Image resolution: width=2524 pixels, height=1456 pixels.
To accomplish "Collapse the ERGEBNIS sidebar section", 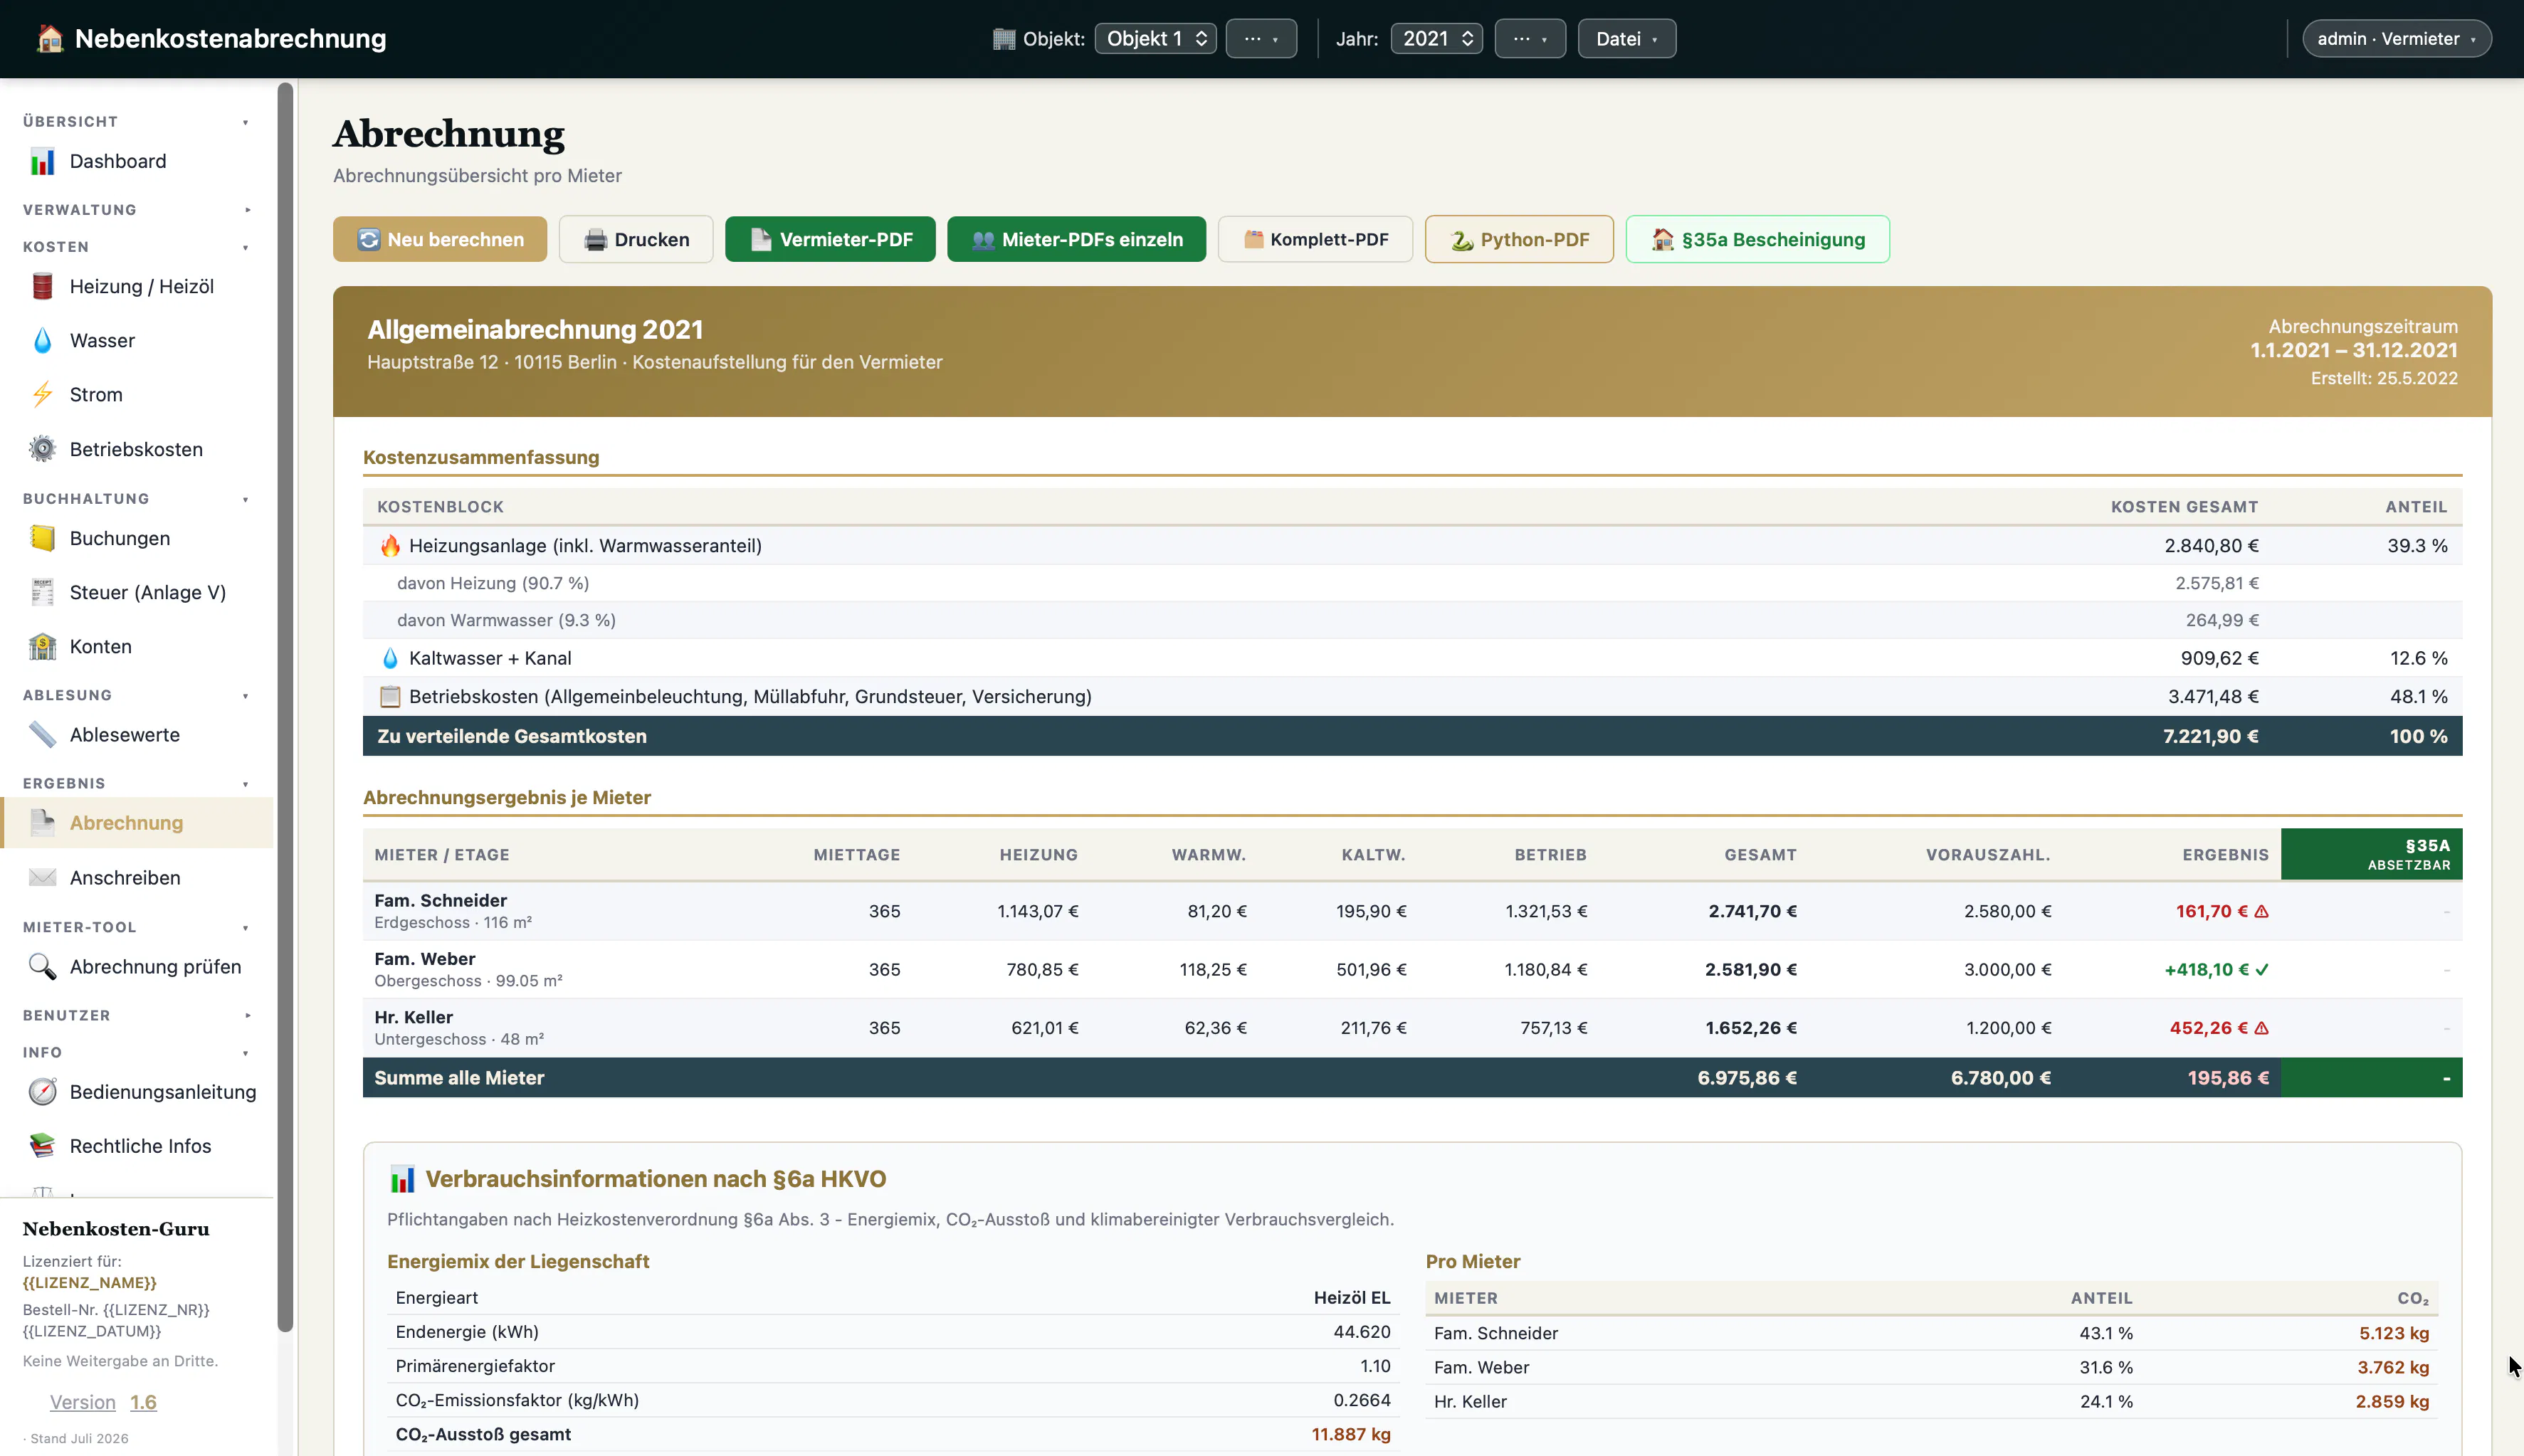I will 137,784.
